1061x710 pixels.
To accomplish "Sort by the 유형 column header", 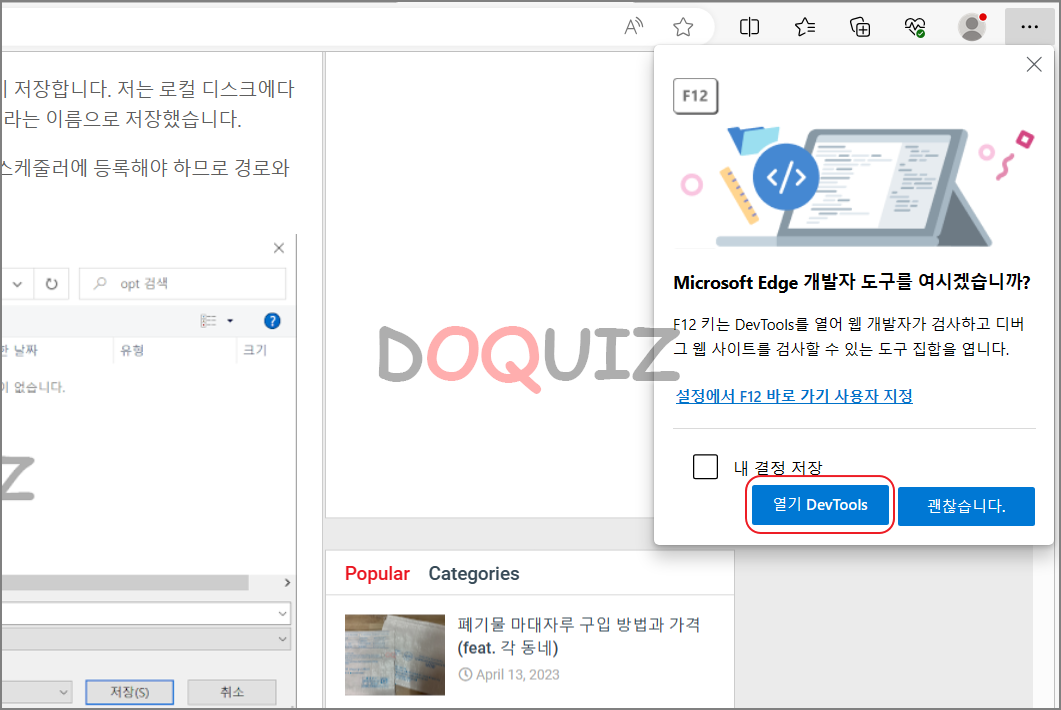I will 132,350.
